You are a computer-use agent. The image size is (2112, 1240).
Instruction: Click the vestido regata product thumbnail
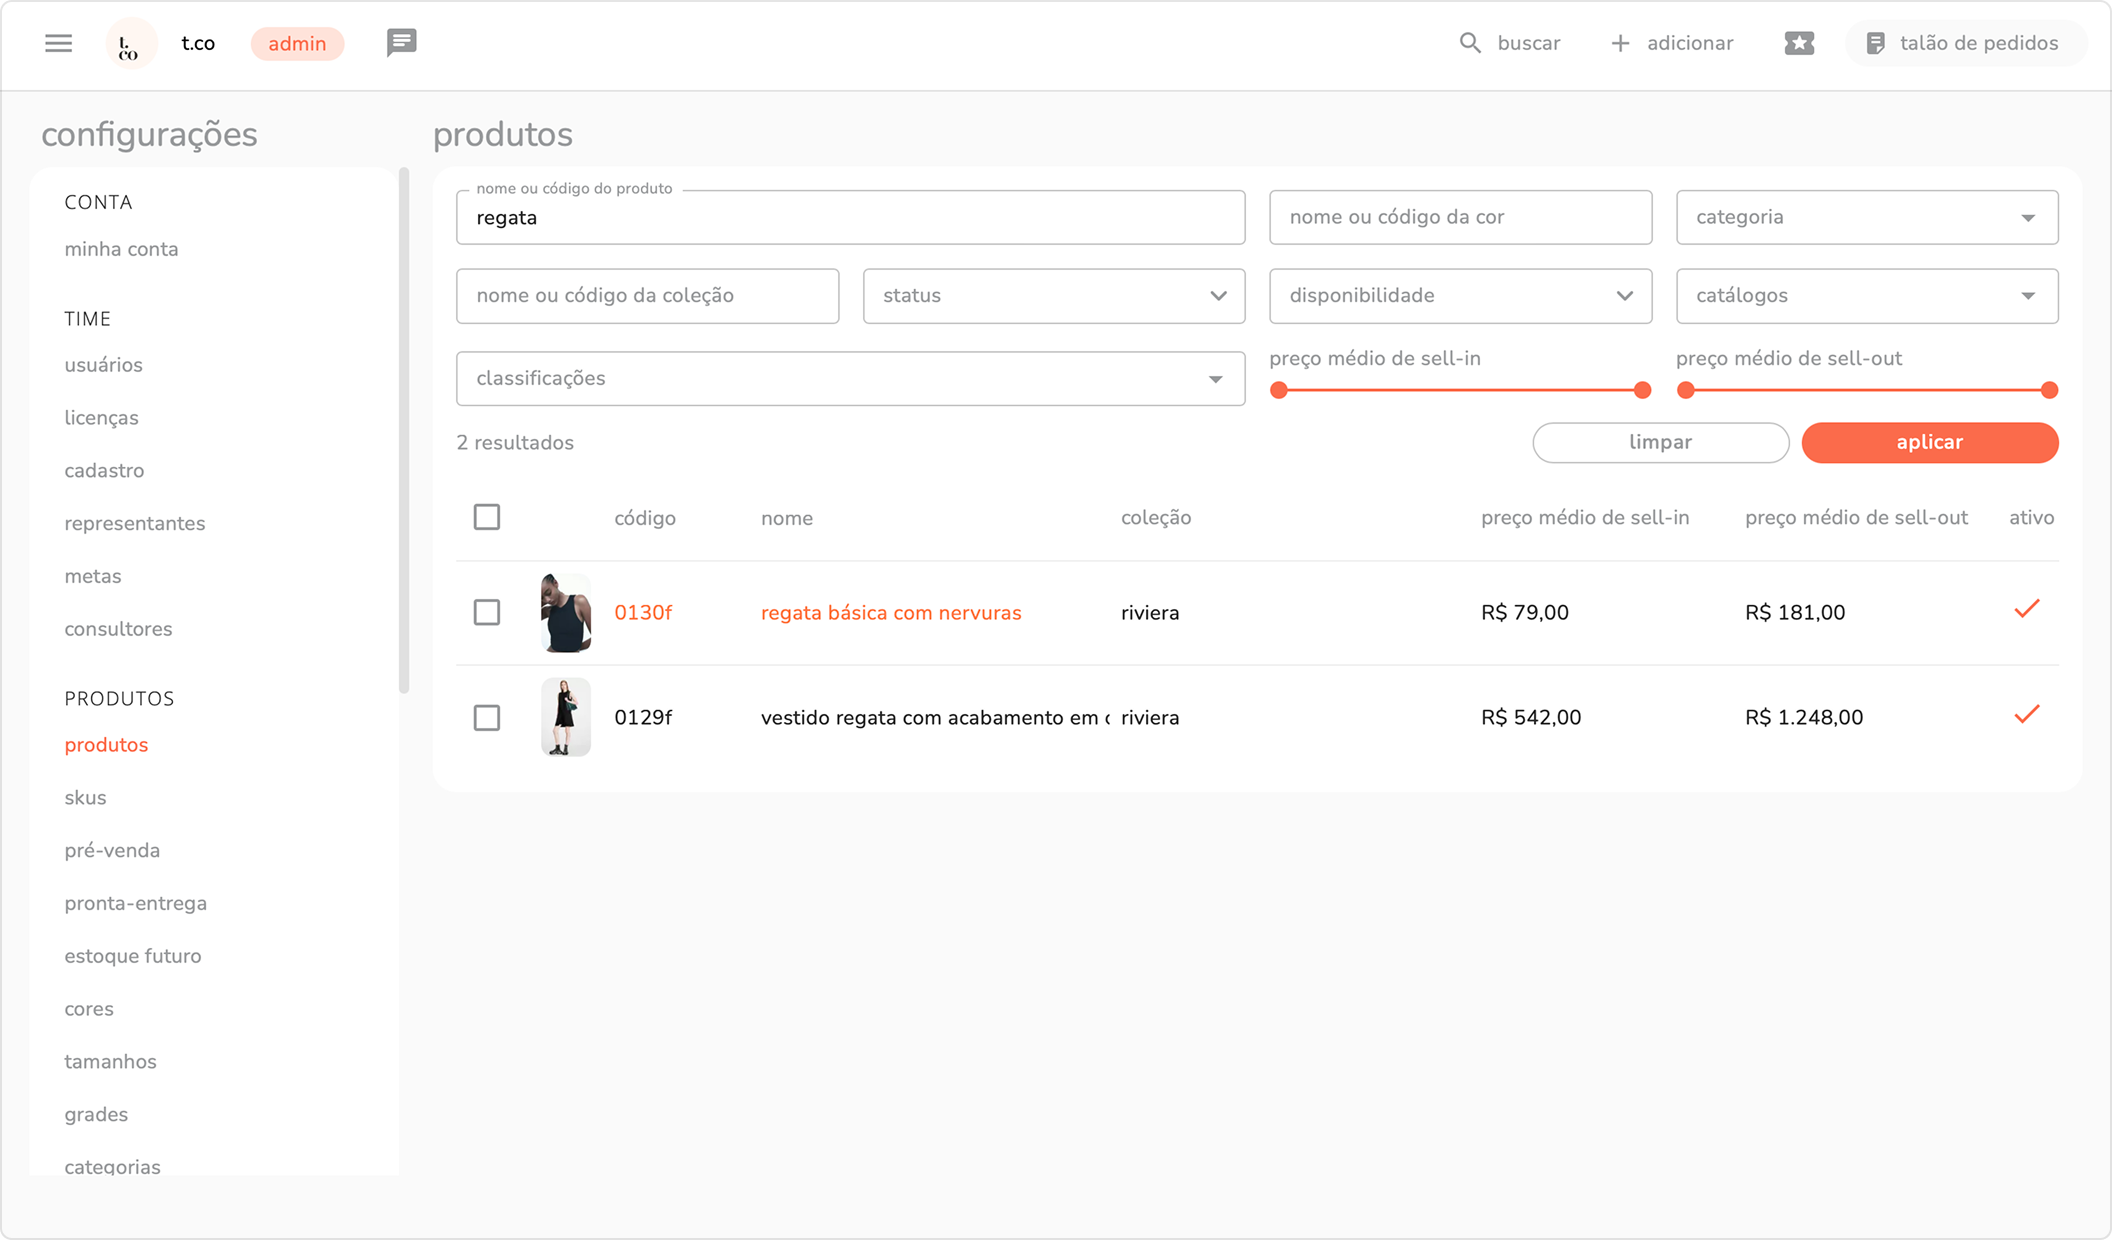tap(565, 717)
